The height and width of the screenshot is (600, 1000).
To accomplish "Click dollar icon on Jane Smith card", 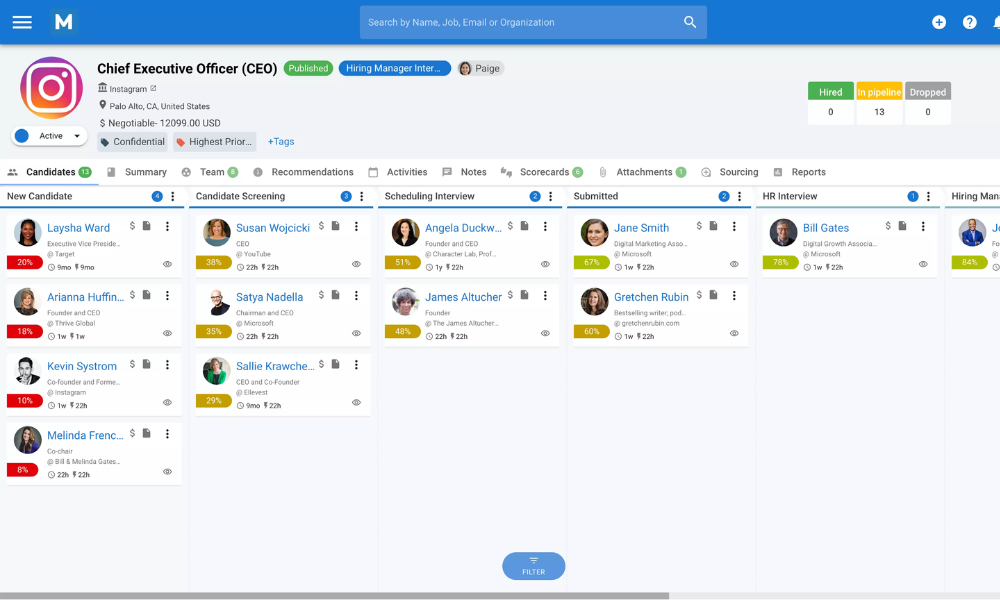I will pyautogui.click(x=699, y=226).
